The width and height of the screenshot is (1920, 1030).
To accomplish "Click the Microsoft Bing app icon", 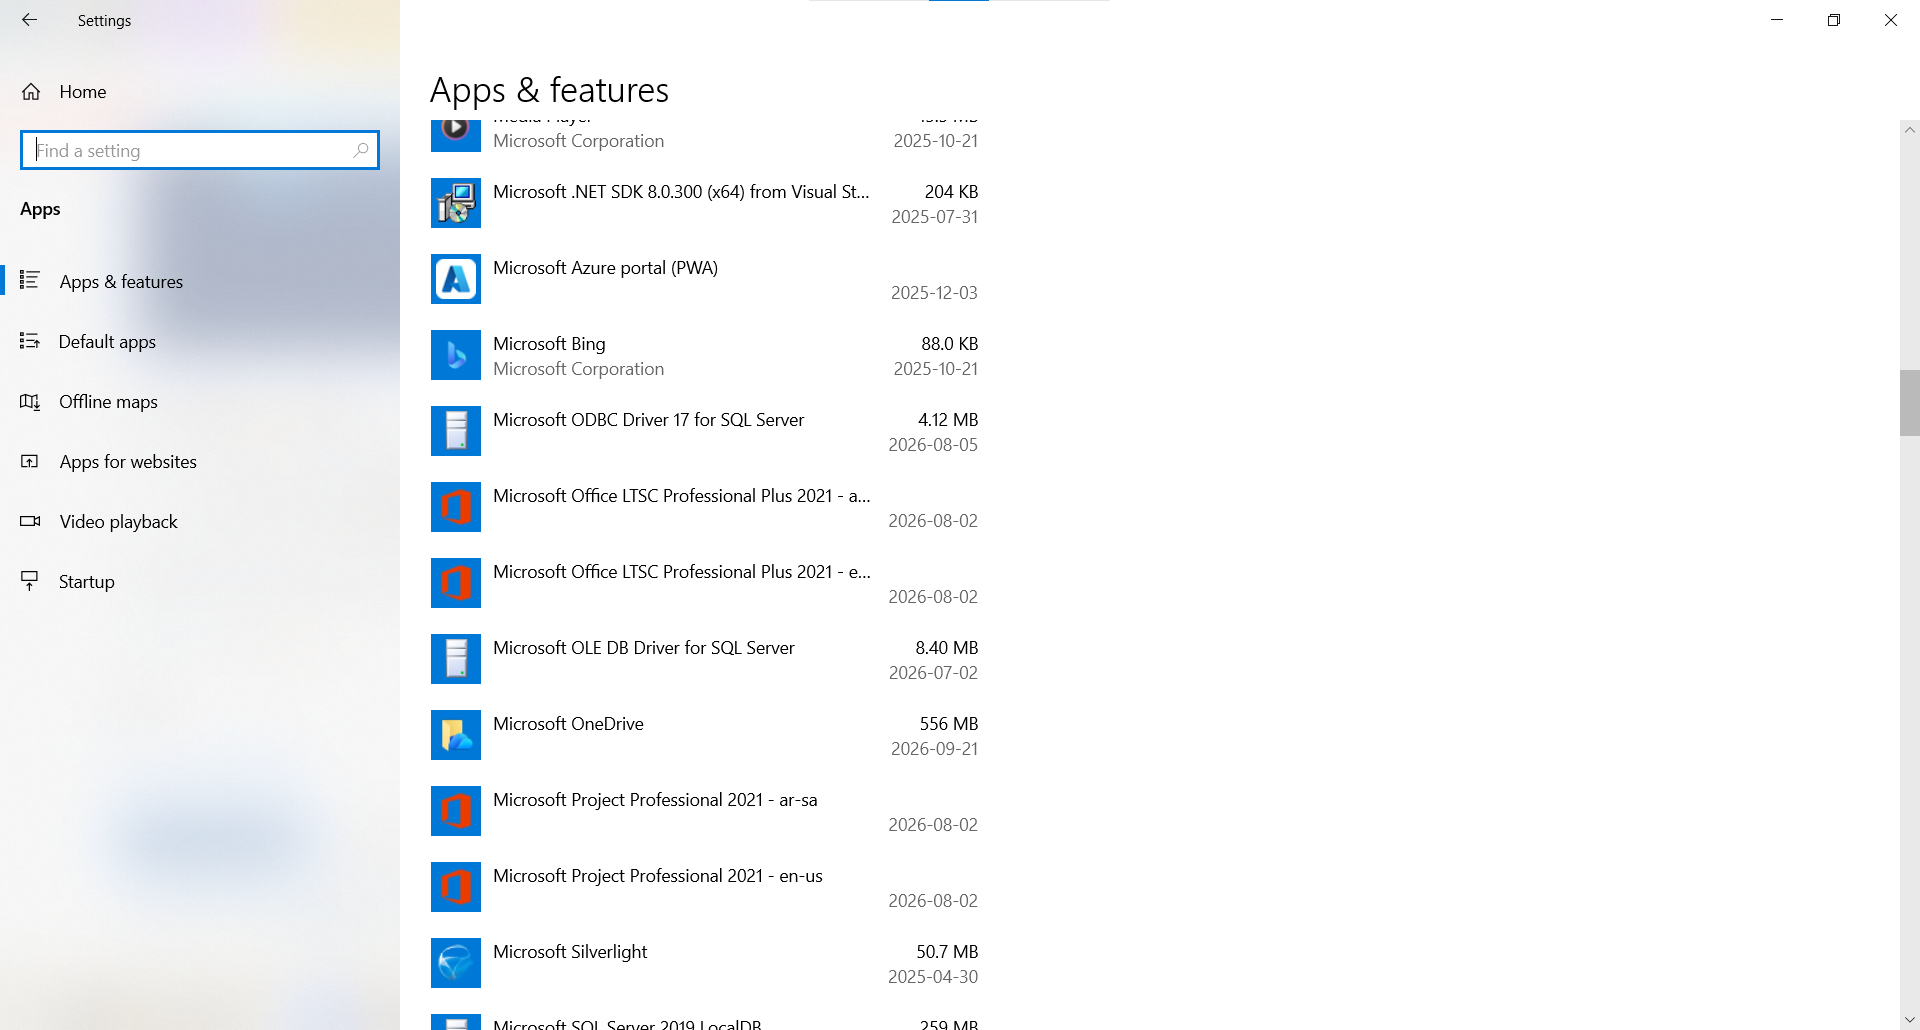I will pos(456,355).
